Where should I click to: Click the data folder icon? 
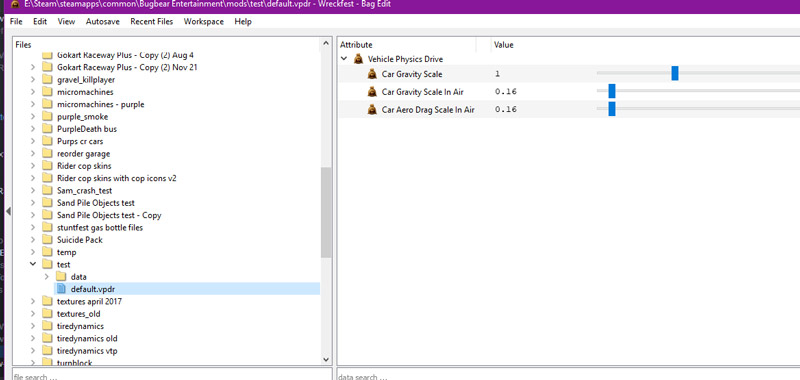coord(61,276)
